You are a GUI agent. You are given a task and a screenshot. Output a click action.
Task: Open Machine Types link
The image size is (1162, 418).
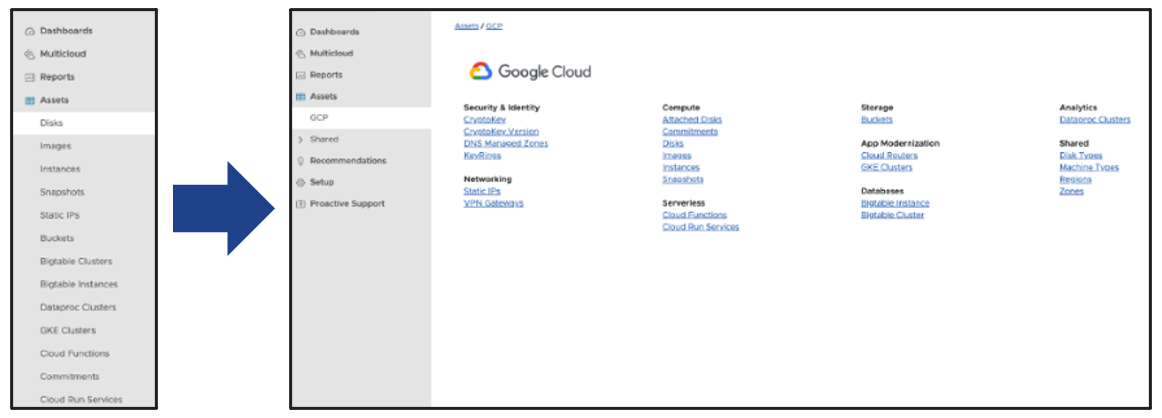coord(1089,167)
